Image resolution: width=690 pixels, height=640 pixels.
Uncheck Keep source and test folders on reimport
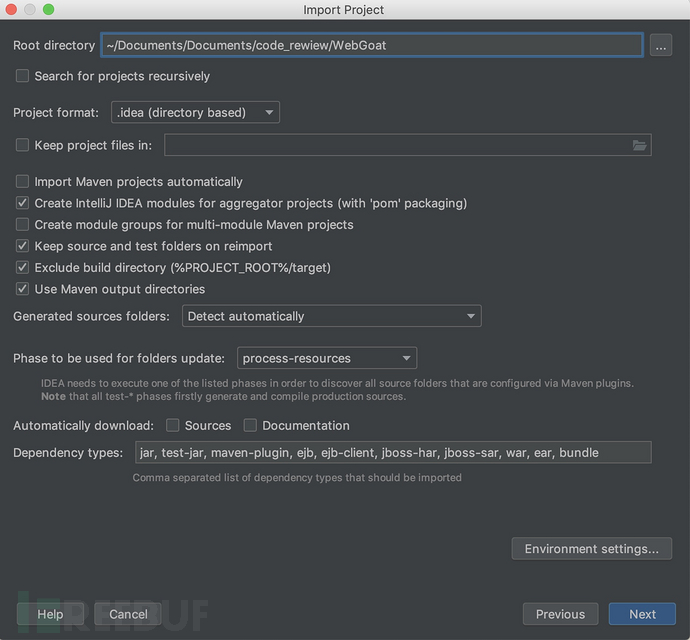pos(22,246)
